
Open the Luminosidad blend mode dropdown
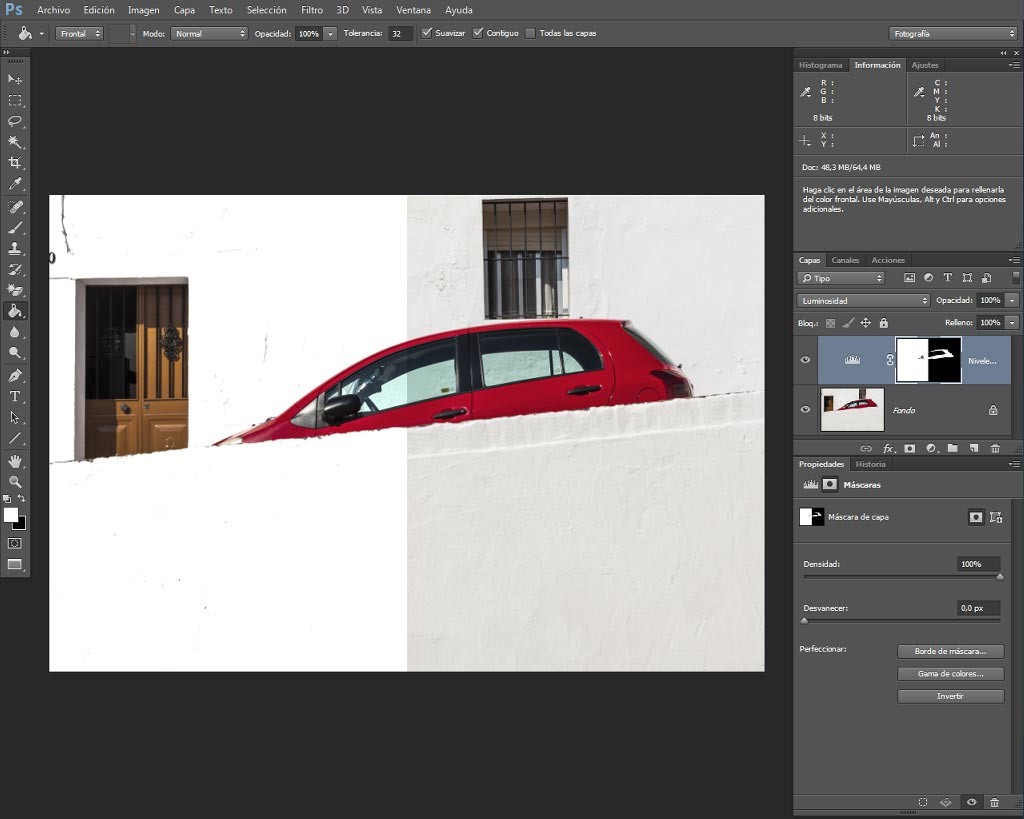[x=863, y=300]
